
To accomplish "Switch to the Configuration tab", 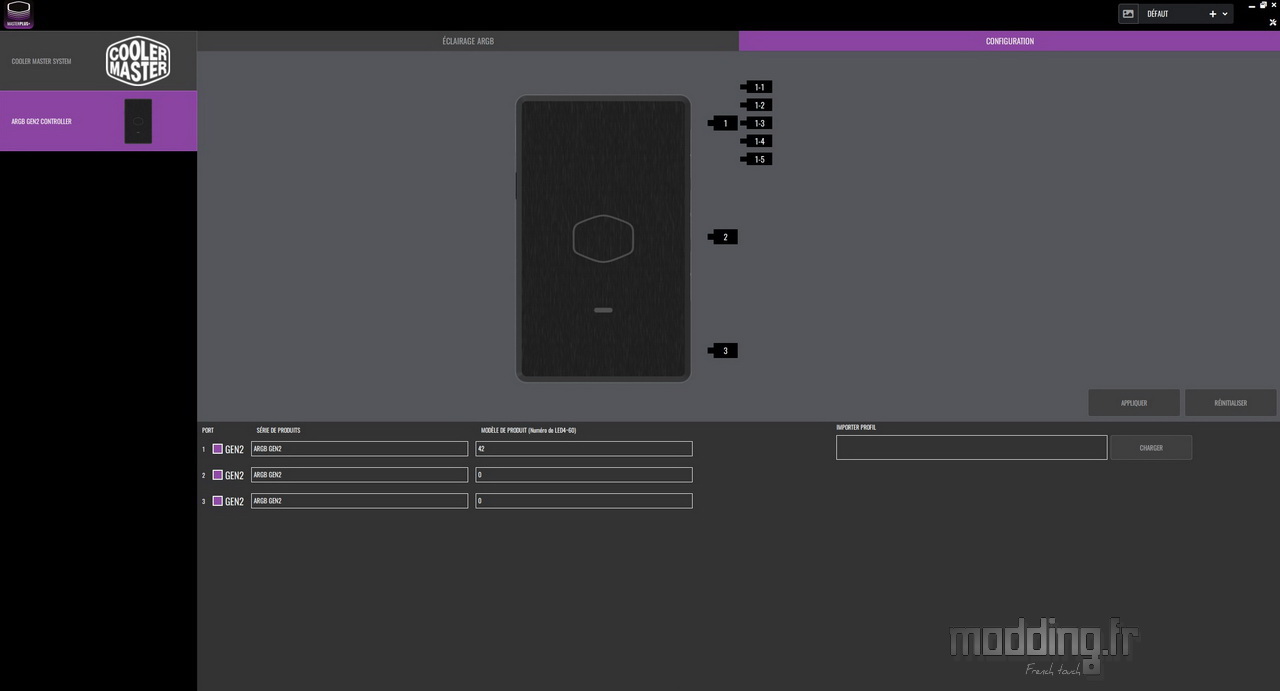I will click(1009, 41).
